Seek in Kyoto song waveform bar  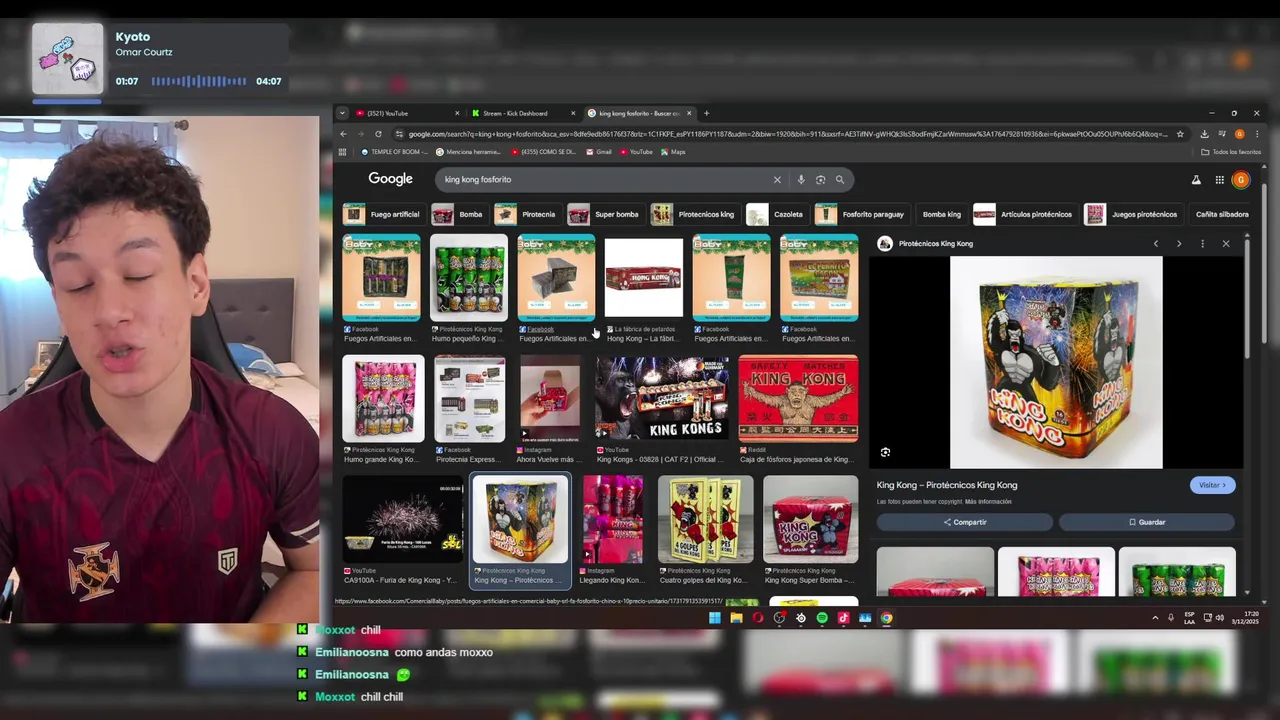click(x=199, y=82)
